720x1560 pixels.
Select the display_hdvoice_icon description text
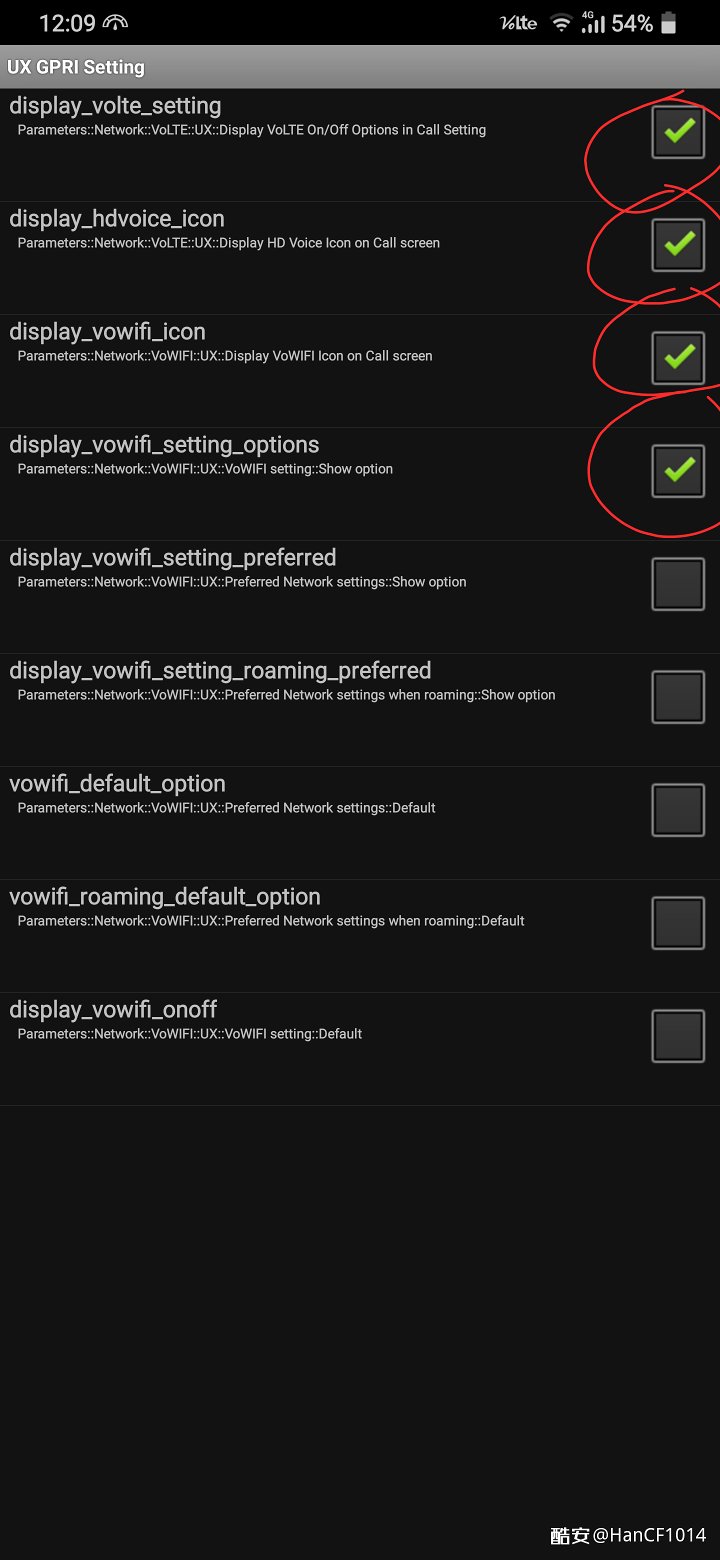(229, 243)
